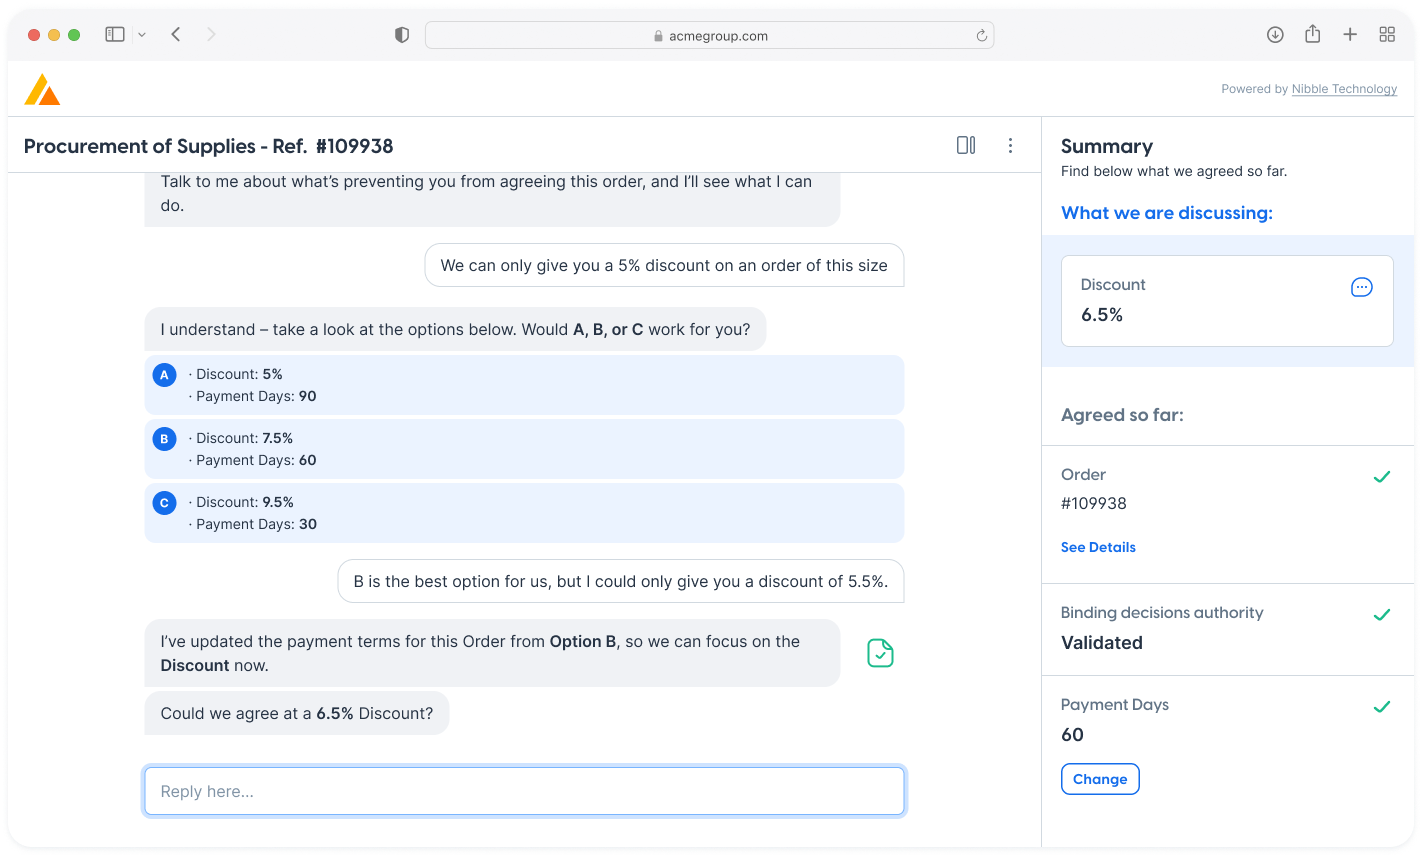Select option A with 5% discount

pyautogui.click(x=524, y=385)
